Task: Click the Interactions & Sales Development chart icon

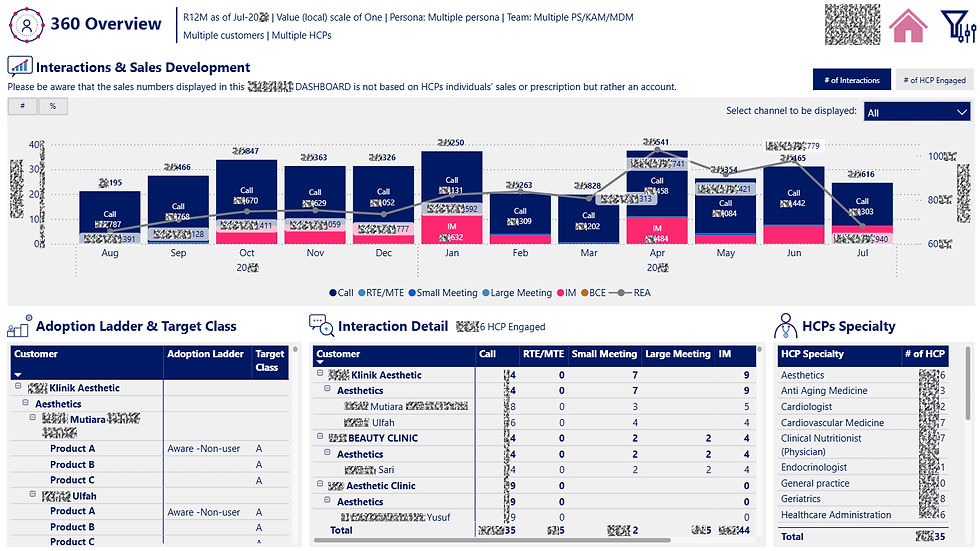Action: point(20,66)
